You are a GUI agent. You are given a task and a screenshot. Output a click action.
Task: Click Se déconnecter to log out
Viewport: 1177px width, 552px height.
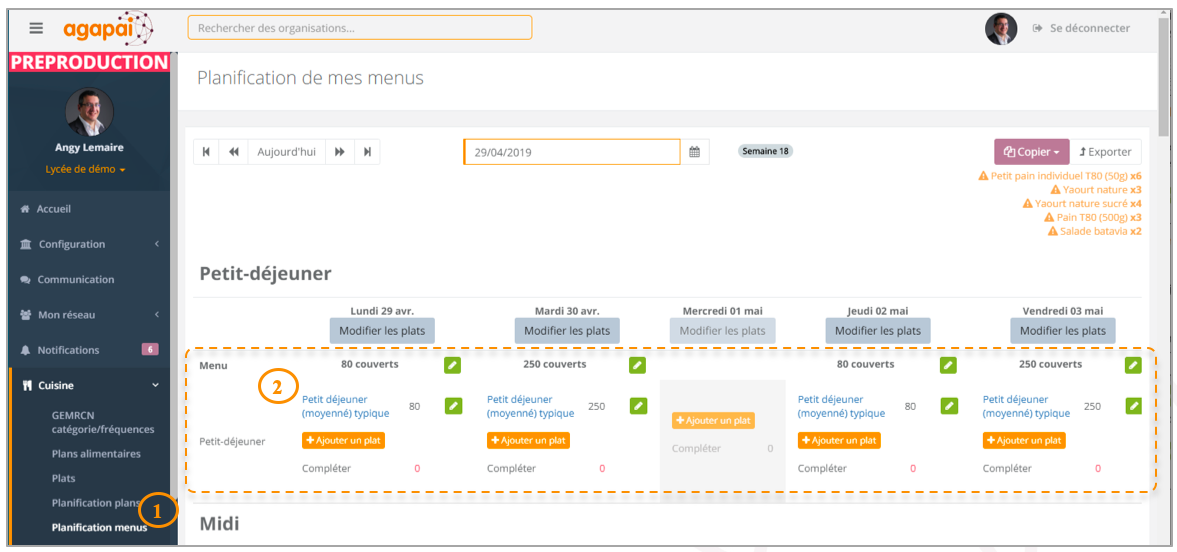1081,28
